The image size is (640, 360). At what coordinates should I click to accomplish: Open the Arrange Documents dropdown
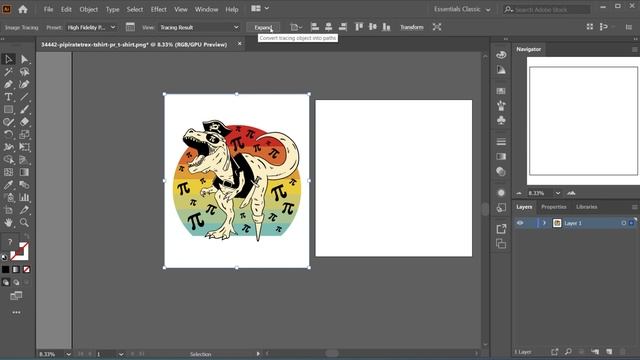[x=260, y=8]
